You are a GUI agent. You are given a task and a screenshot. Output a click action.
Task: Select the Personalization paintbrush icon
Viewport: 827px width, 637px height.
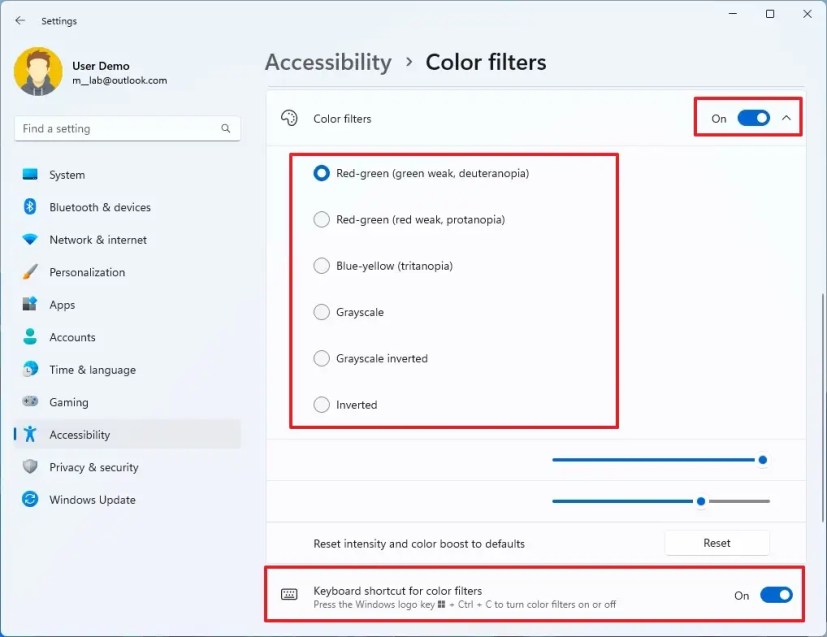(30, 272)
